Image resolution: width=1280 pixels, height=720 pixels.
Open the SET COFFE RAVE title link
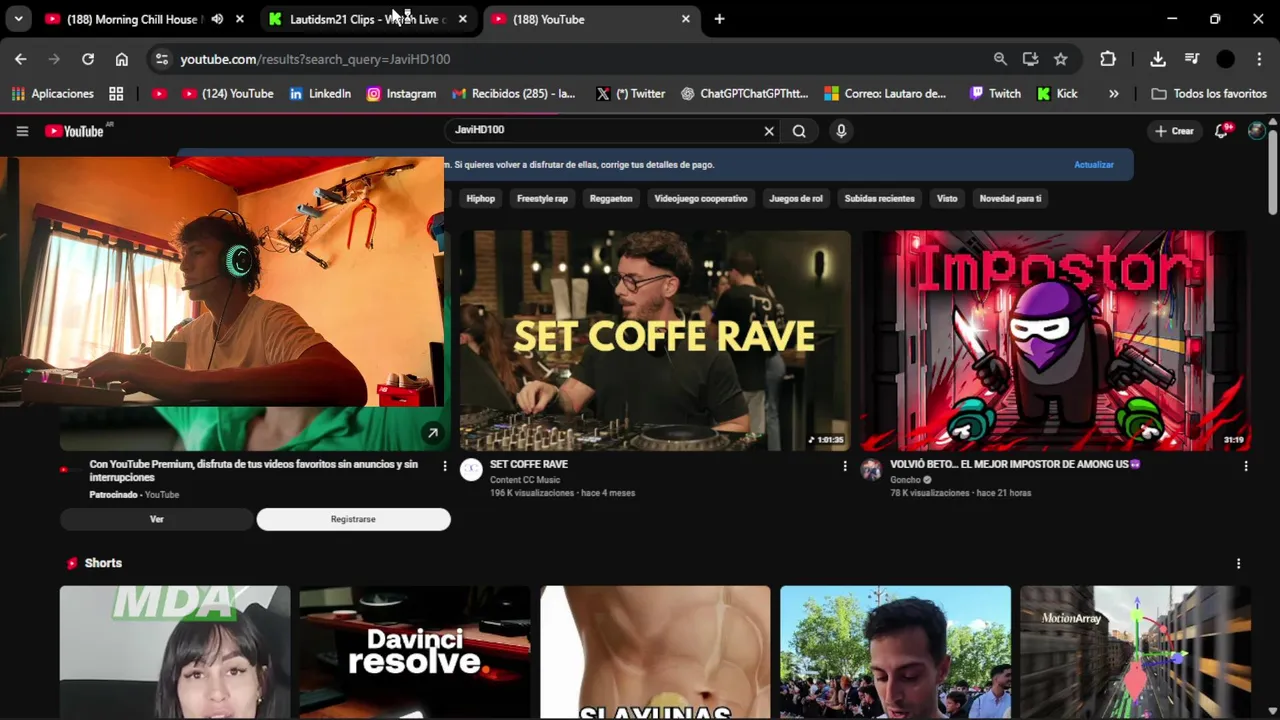pos(529,464)
